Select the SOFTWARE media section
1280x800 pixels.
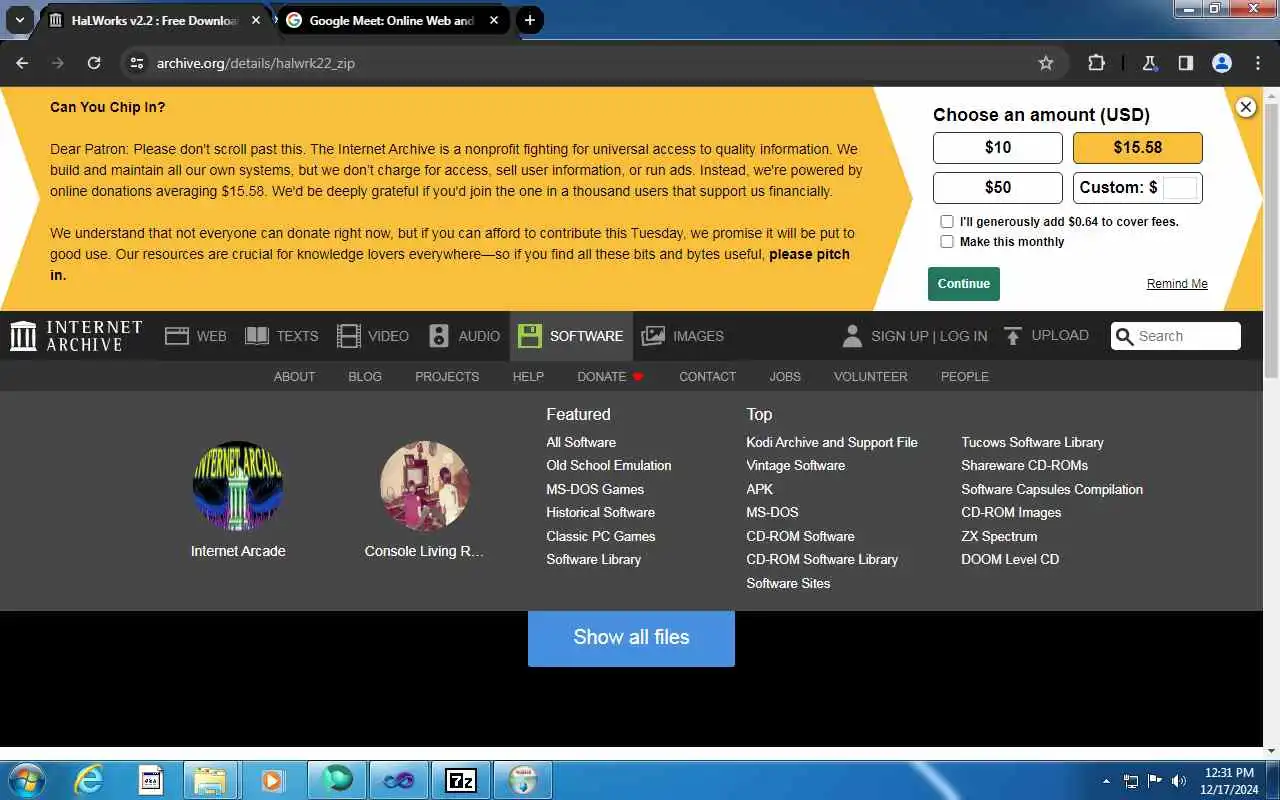571,336
